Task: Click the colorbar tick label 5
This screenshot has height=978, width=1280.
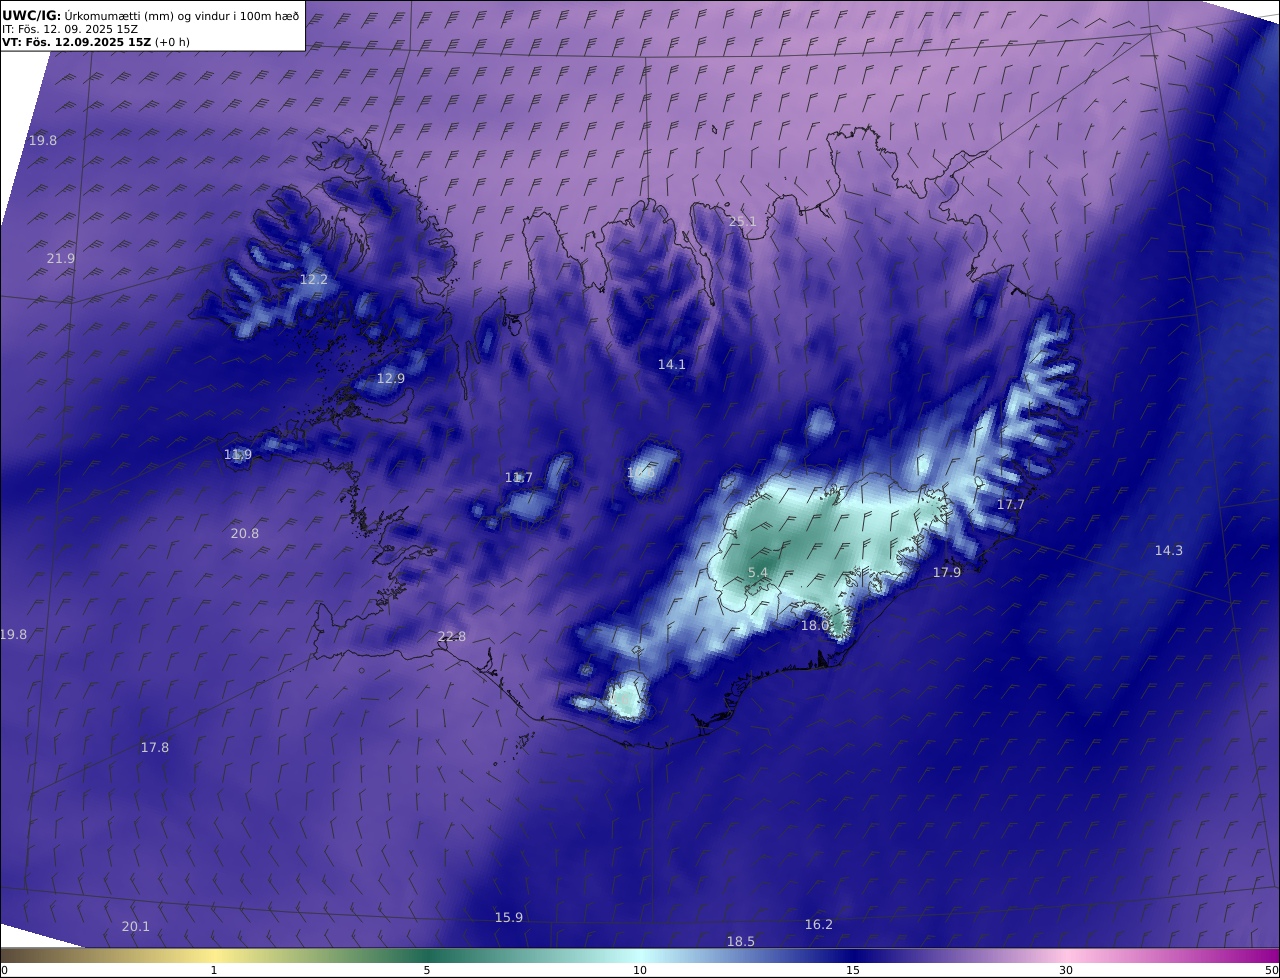Action: [x=427, y=970]
